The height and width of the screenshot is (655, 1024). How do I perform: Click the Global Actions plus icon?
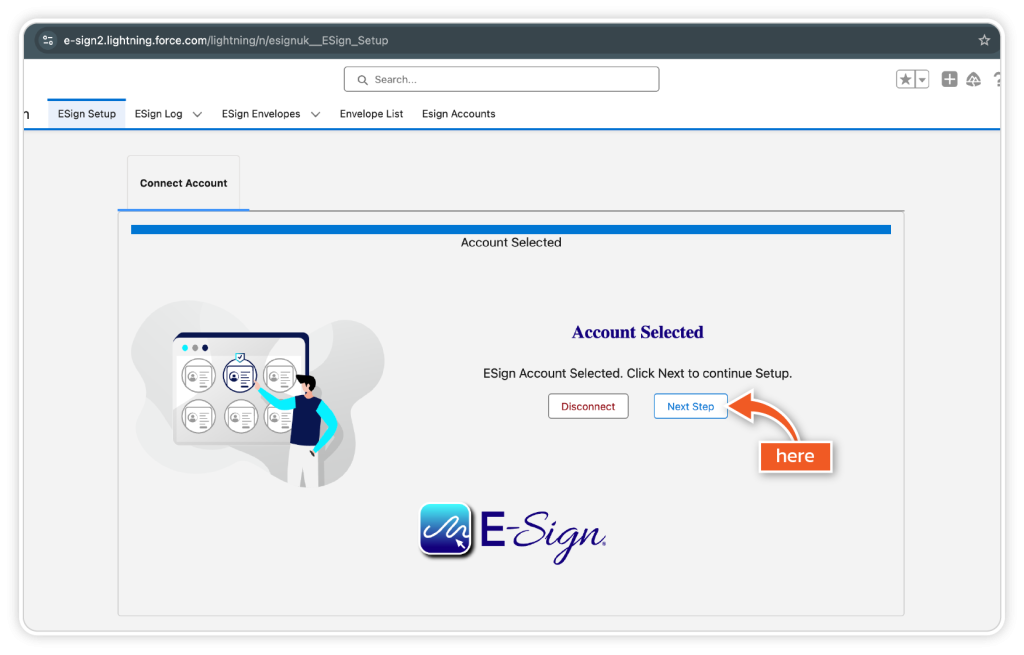949,80
